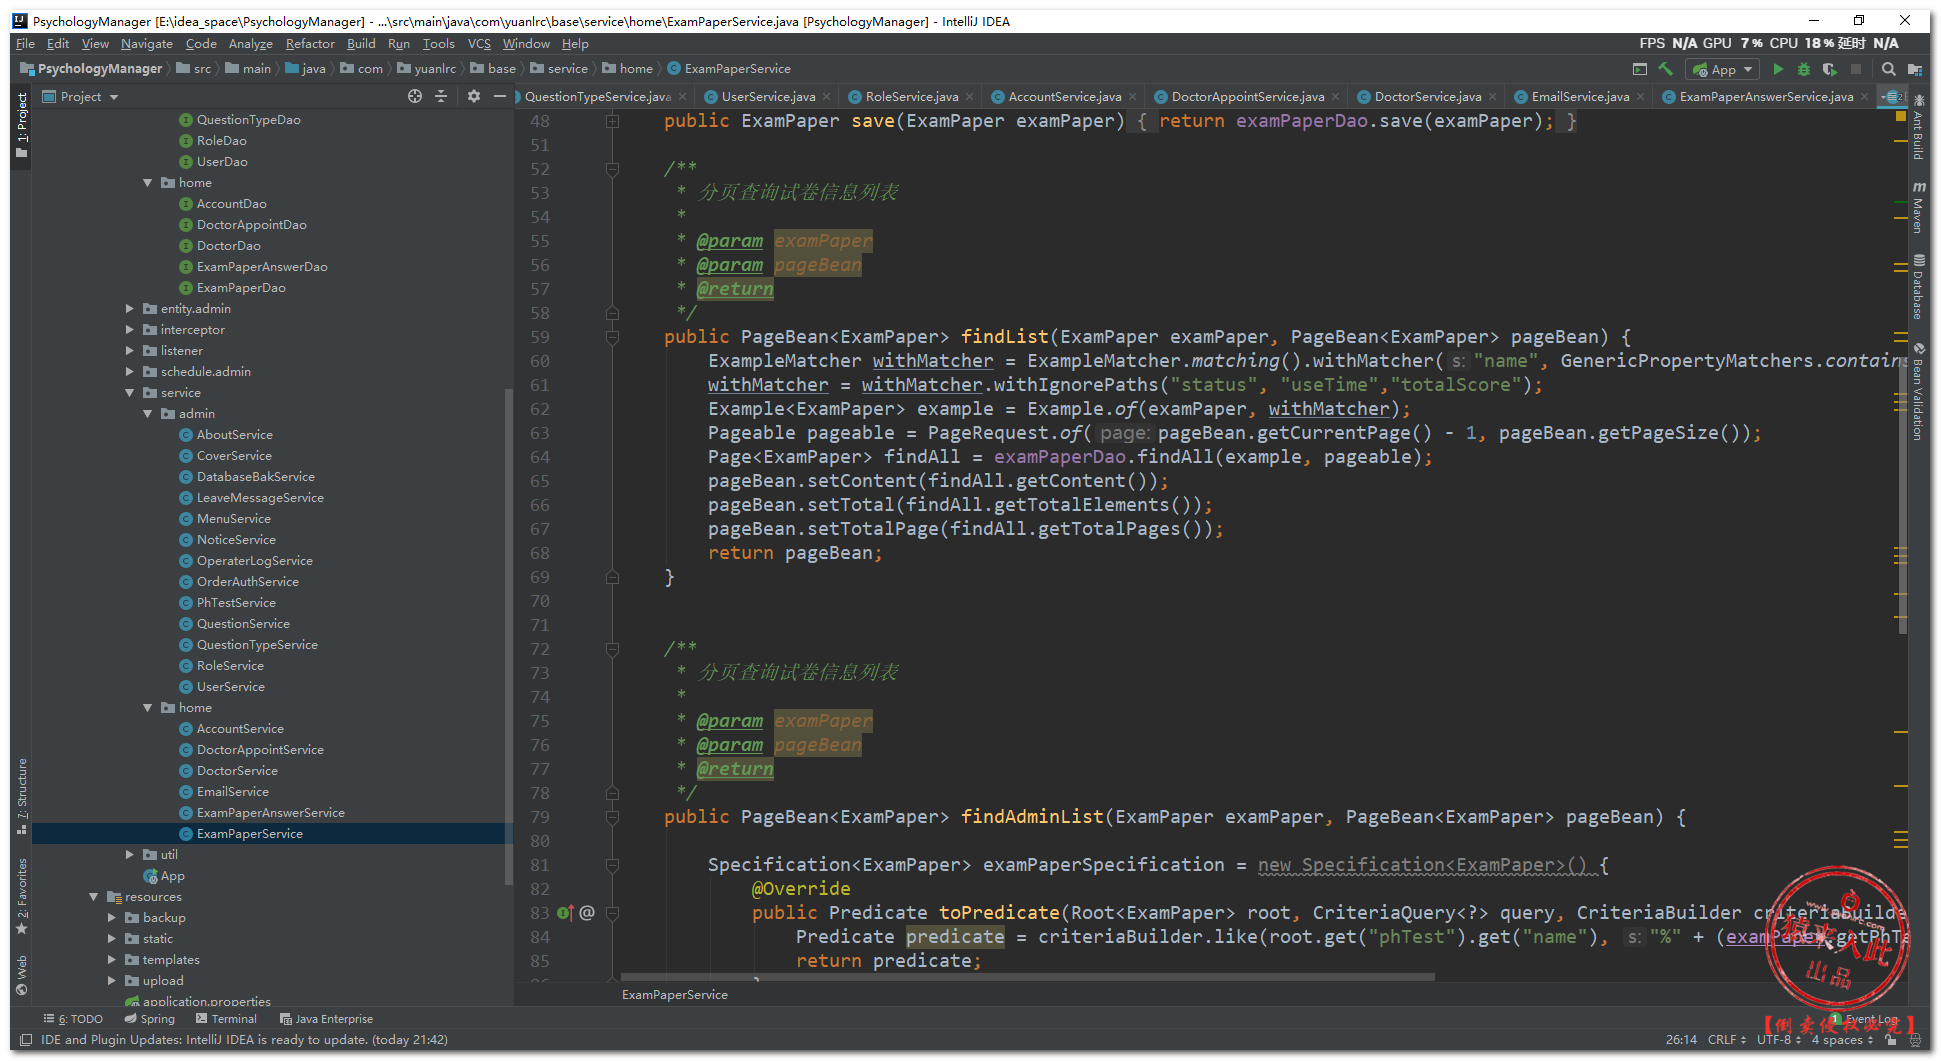Expand the entity.admin package

[130, 309]
